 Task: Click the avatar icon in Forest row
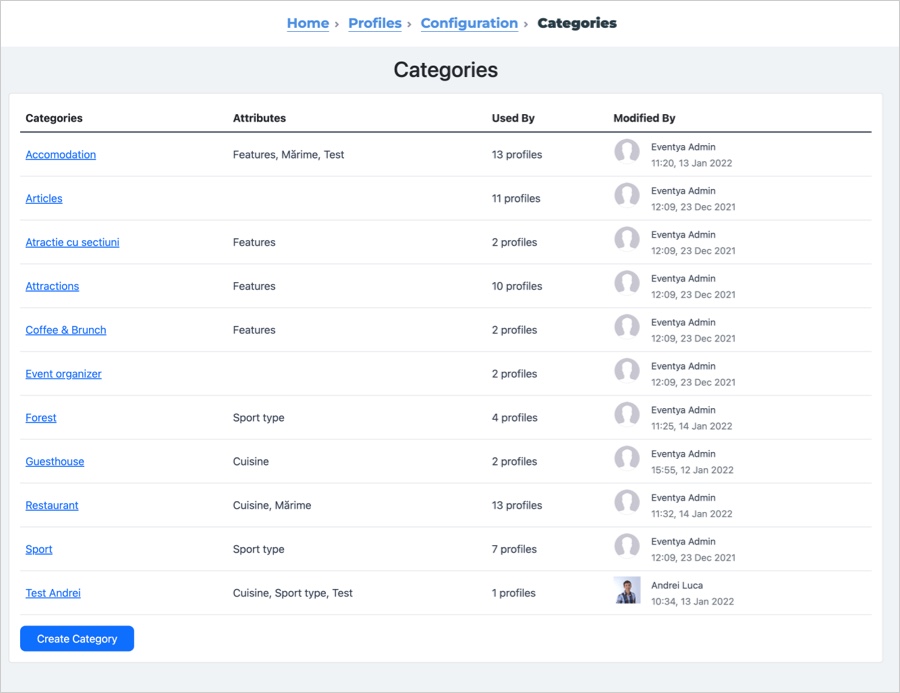[627, 415]
